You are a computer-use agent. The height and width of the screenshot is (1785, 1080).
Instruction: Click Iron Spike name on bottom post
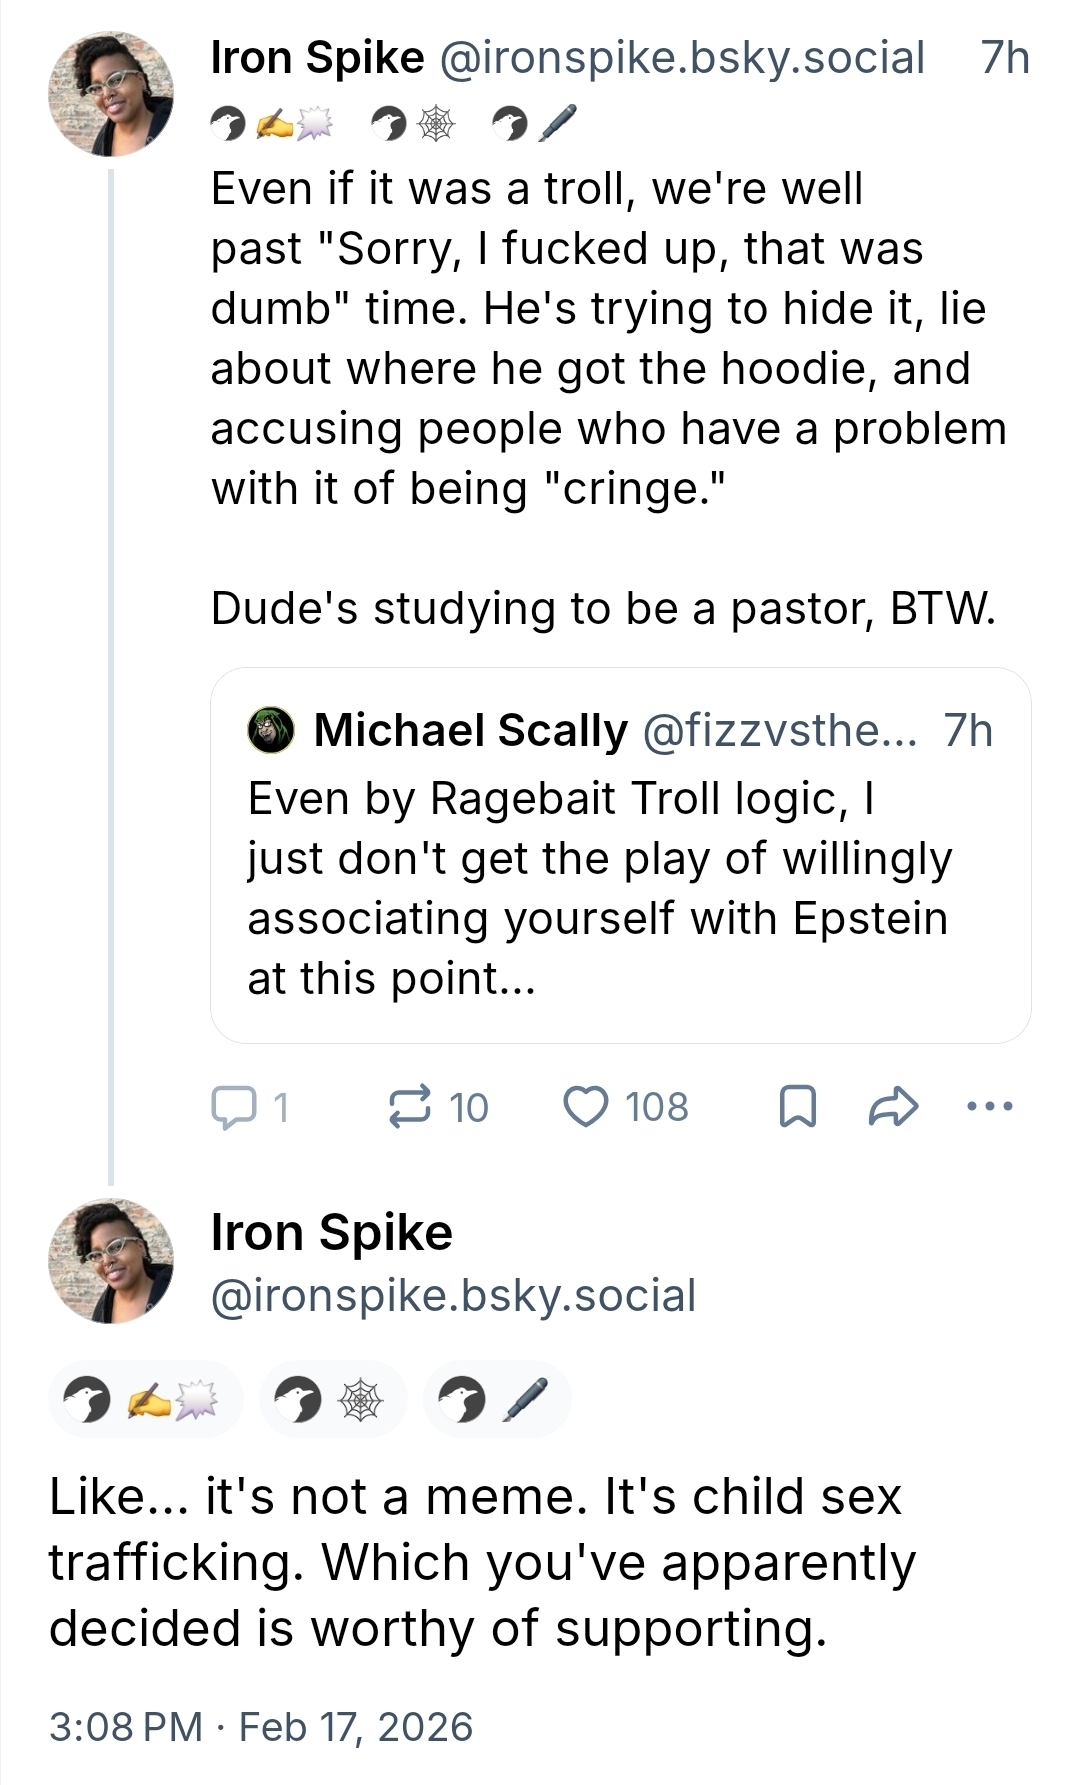(331, 1232)
